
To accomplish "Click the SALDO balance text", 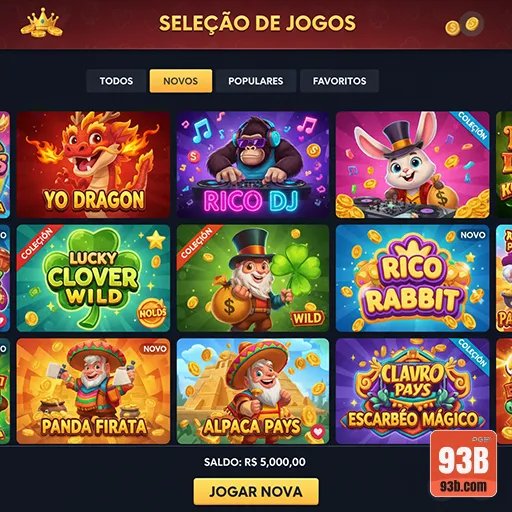I will [x=255, y=462].
